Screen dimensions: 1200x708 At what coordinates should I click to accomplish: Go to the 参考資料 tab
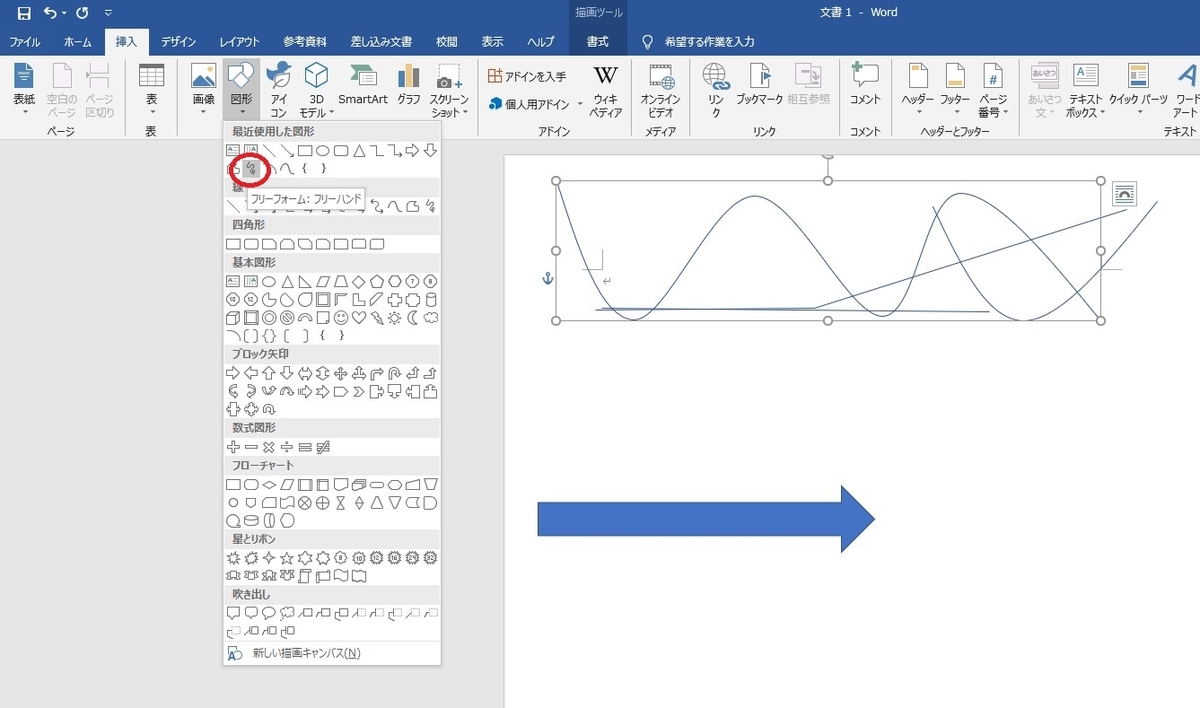click(x=305, y=42)
